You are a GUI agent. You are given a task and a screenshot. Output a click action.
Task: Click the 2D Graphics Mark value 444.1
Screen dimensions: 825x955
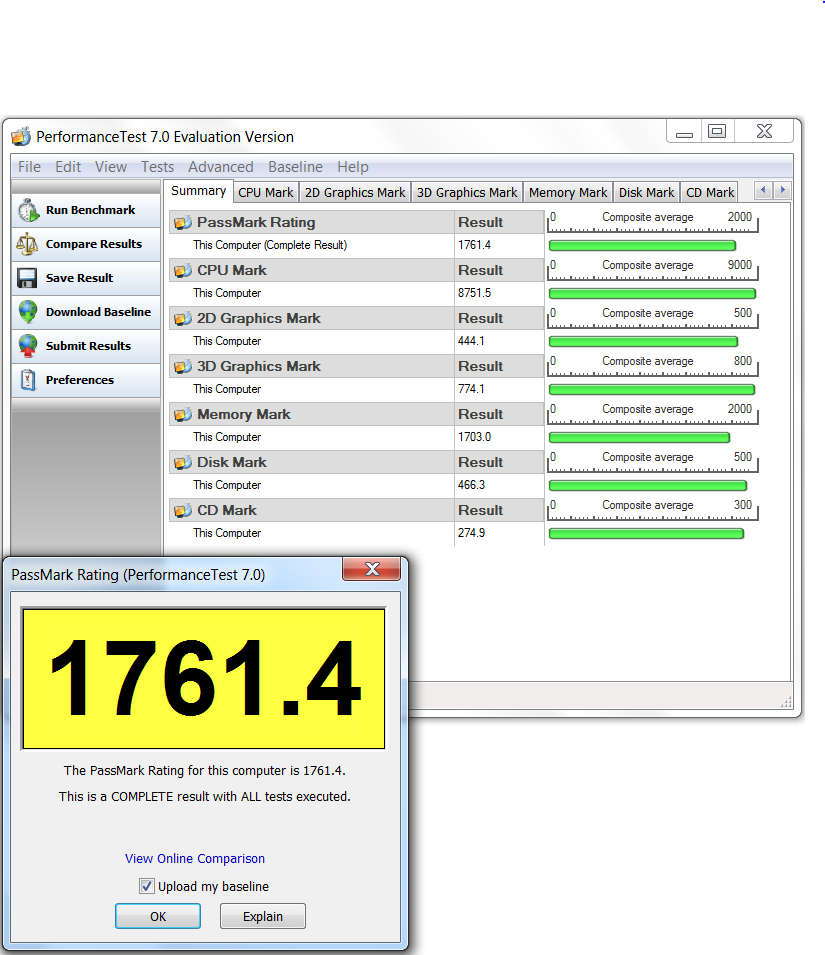(471, 341)
